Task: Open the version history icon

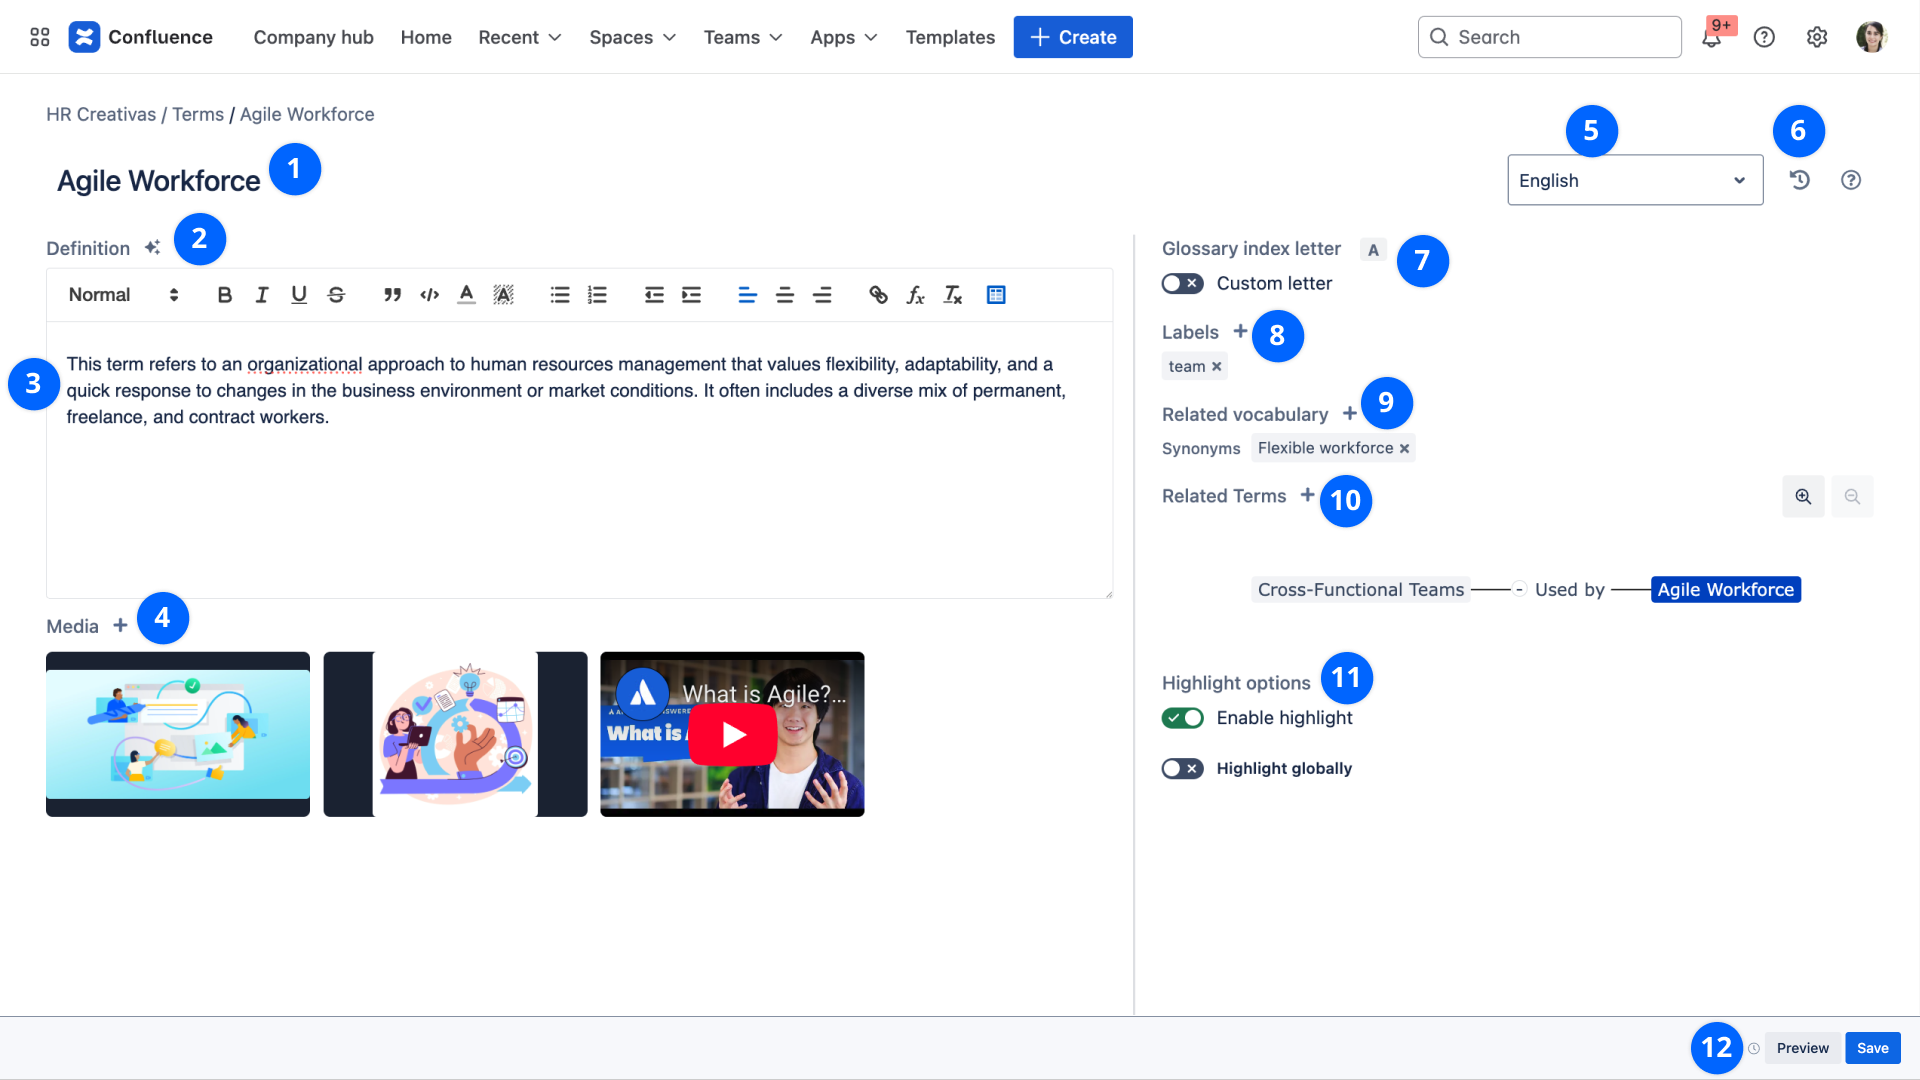Action: pos(1800,180)
